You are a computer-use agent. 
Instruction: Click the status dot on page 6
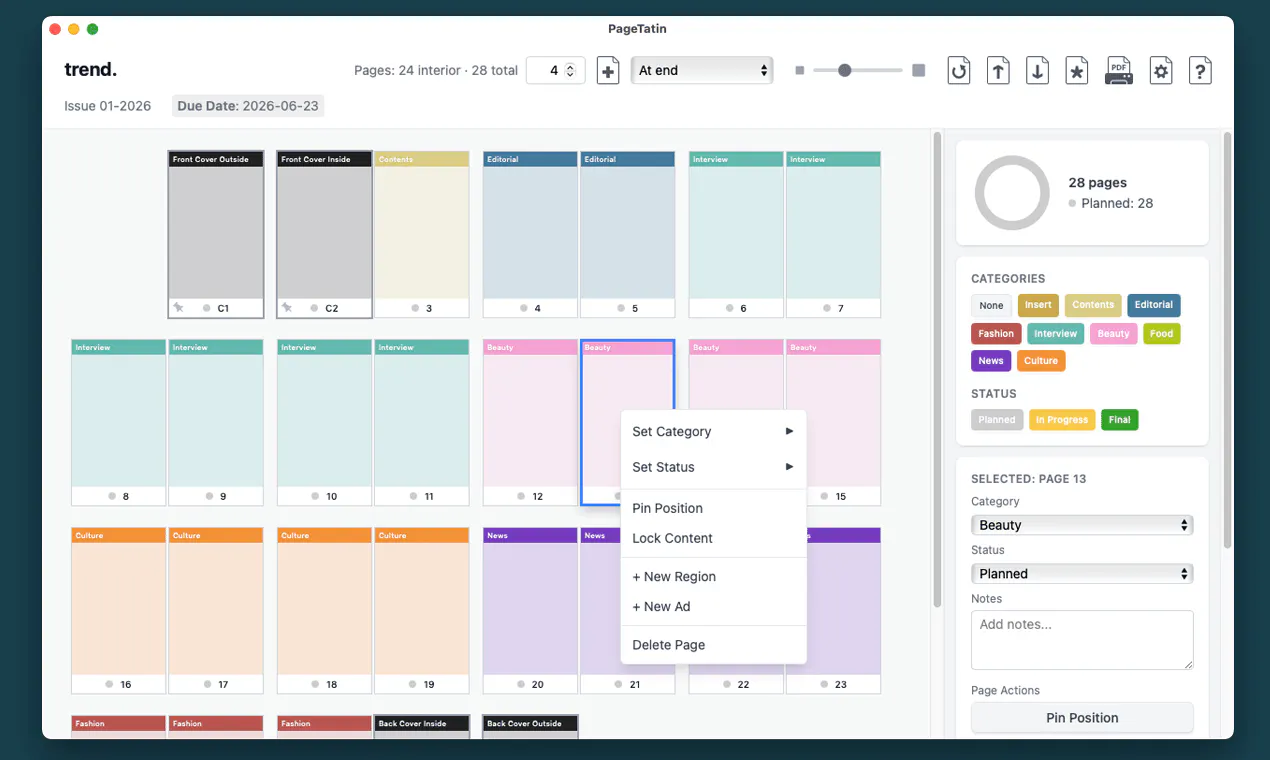[x=729, y=308]
